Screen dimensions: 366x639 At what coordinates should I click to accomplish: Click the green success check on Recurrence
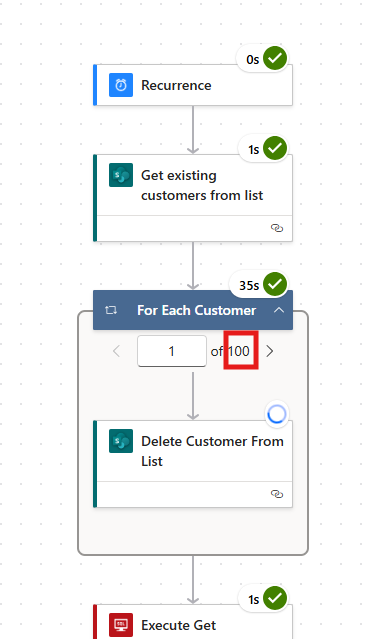coord(275,58)
